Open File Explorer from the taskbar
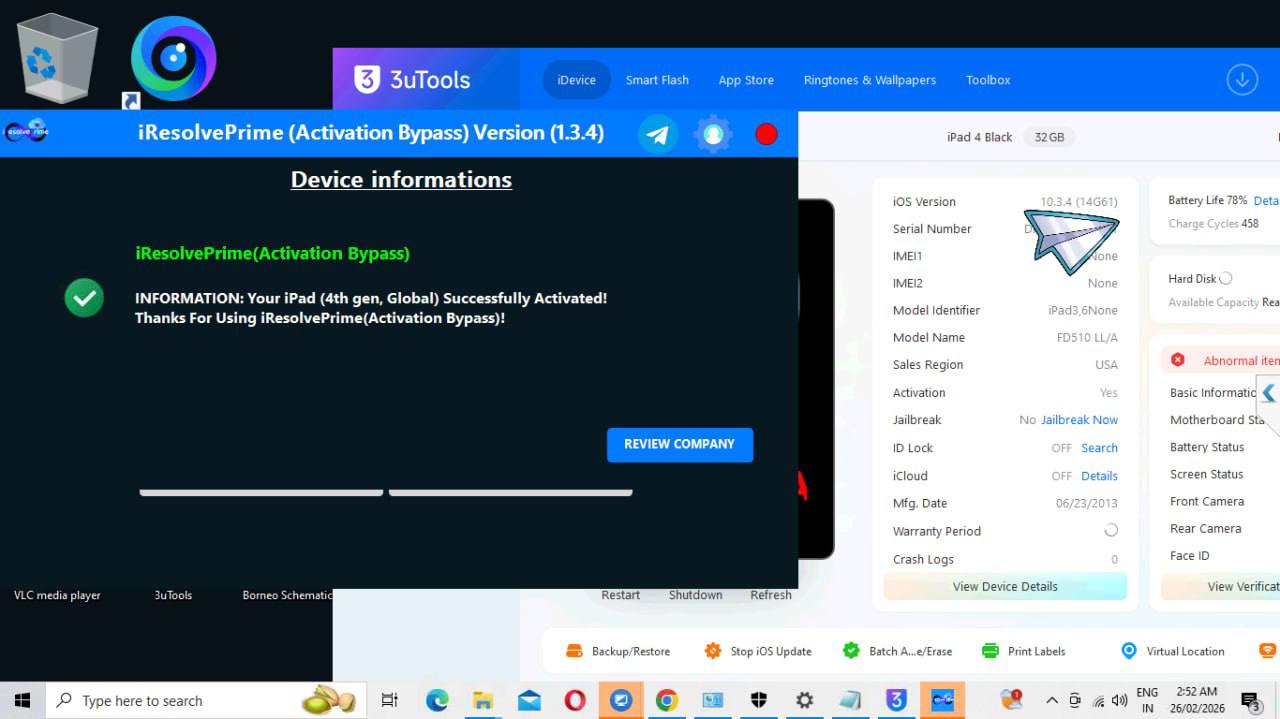The image size is (1280, 719). tap(483, 700)
